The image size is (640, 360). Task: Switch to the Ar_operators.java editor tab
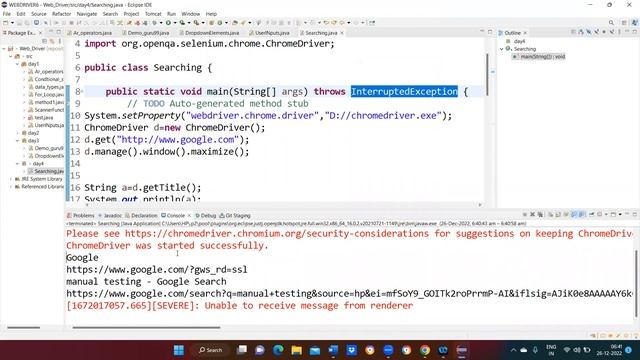pyautogui.click(x=90, y=33)
